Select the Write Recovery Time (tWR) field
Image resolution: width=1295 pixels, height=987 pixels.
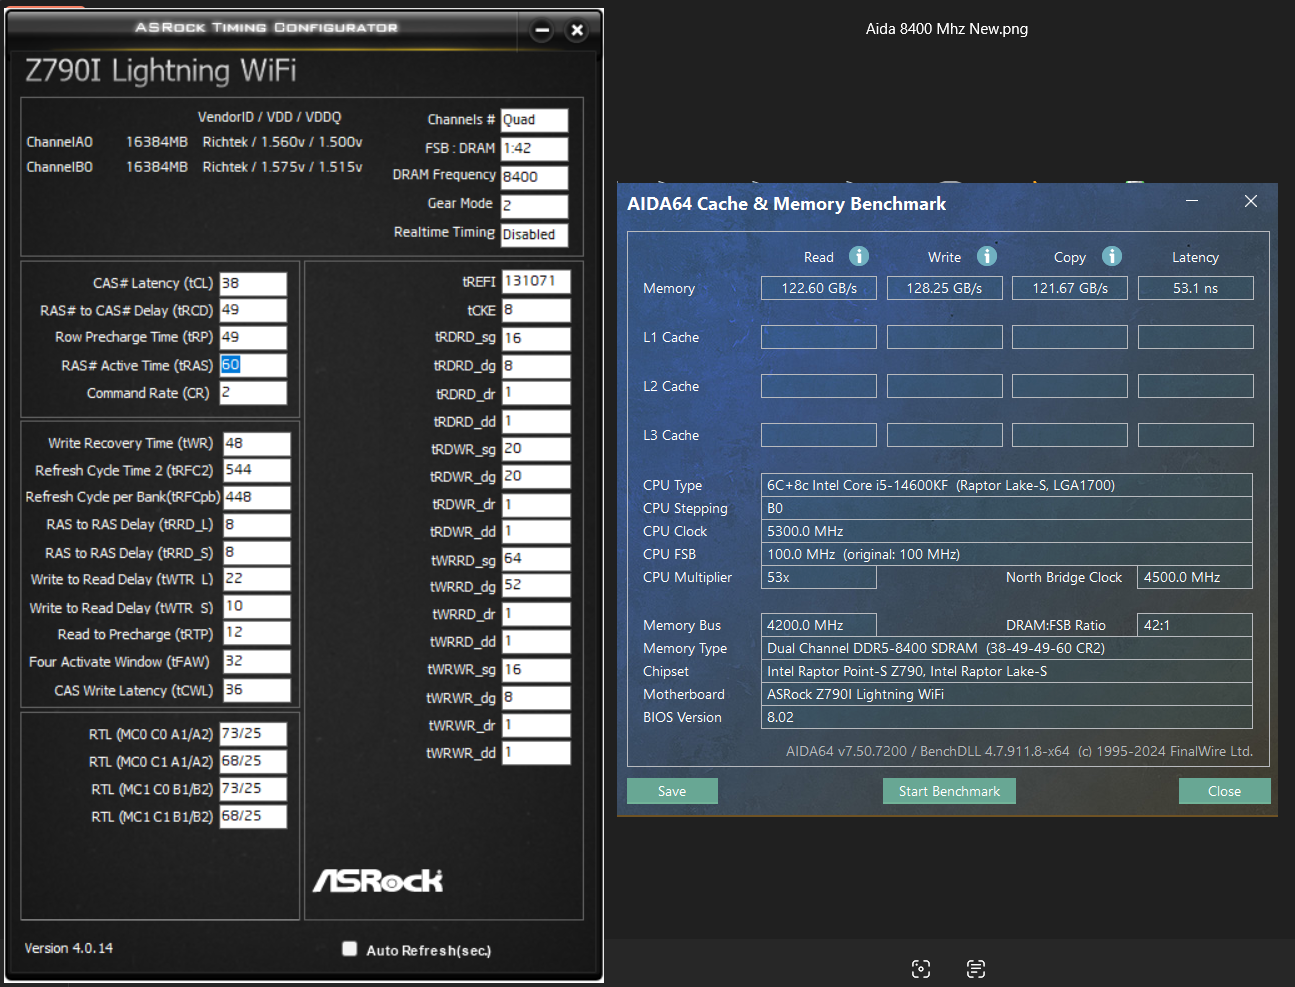[x=257, y=443]
